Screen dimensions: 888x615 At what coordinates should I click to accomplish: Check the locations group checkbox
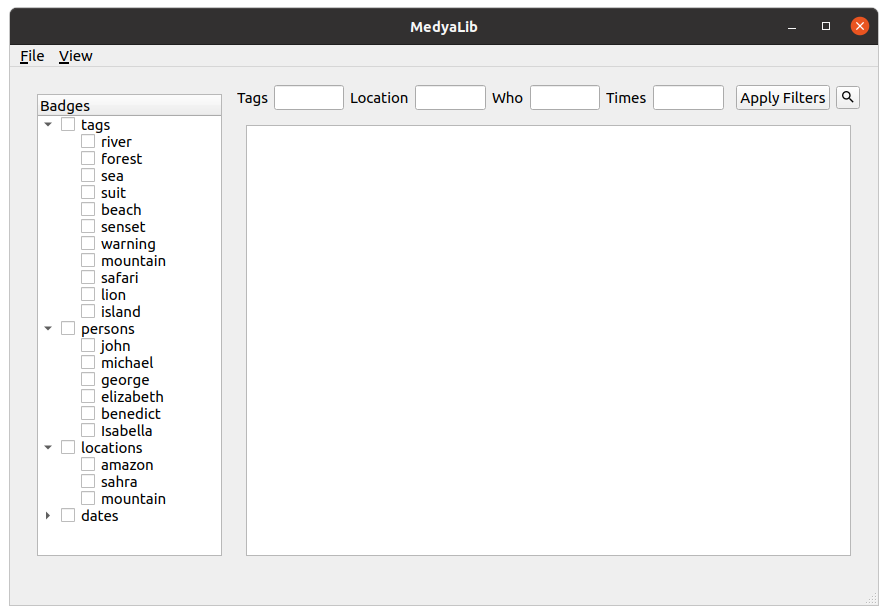68,447
